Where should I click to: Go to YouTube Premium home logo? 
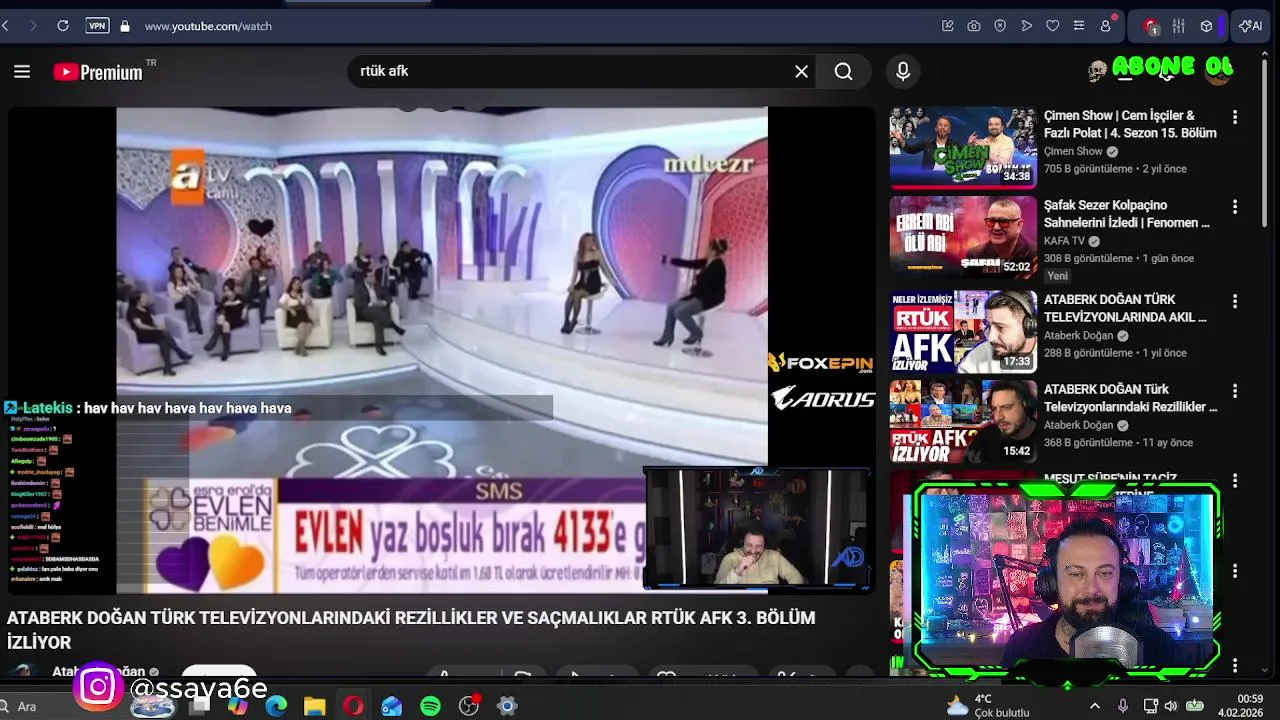coord(98,72)
